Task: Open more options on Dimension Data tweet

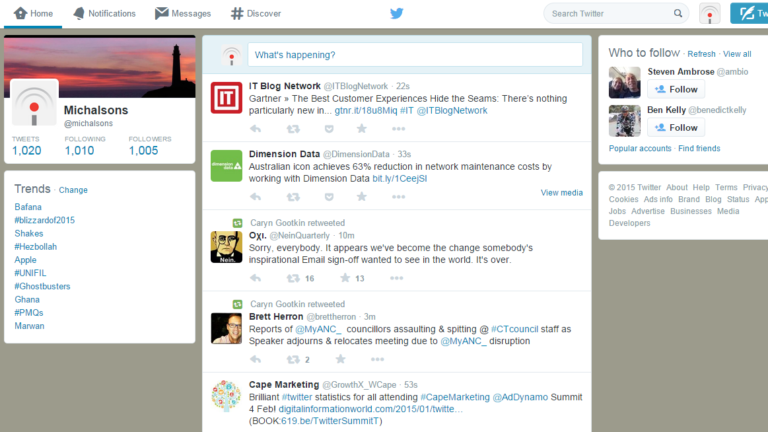Action: coord(398,197)
